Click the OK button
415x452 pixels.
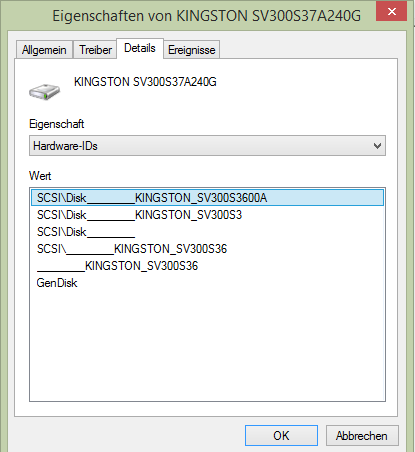coord(281,435)
